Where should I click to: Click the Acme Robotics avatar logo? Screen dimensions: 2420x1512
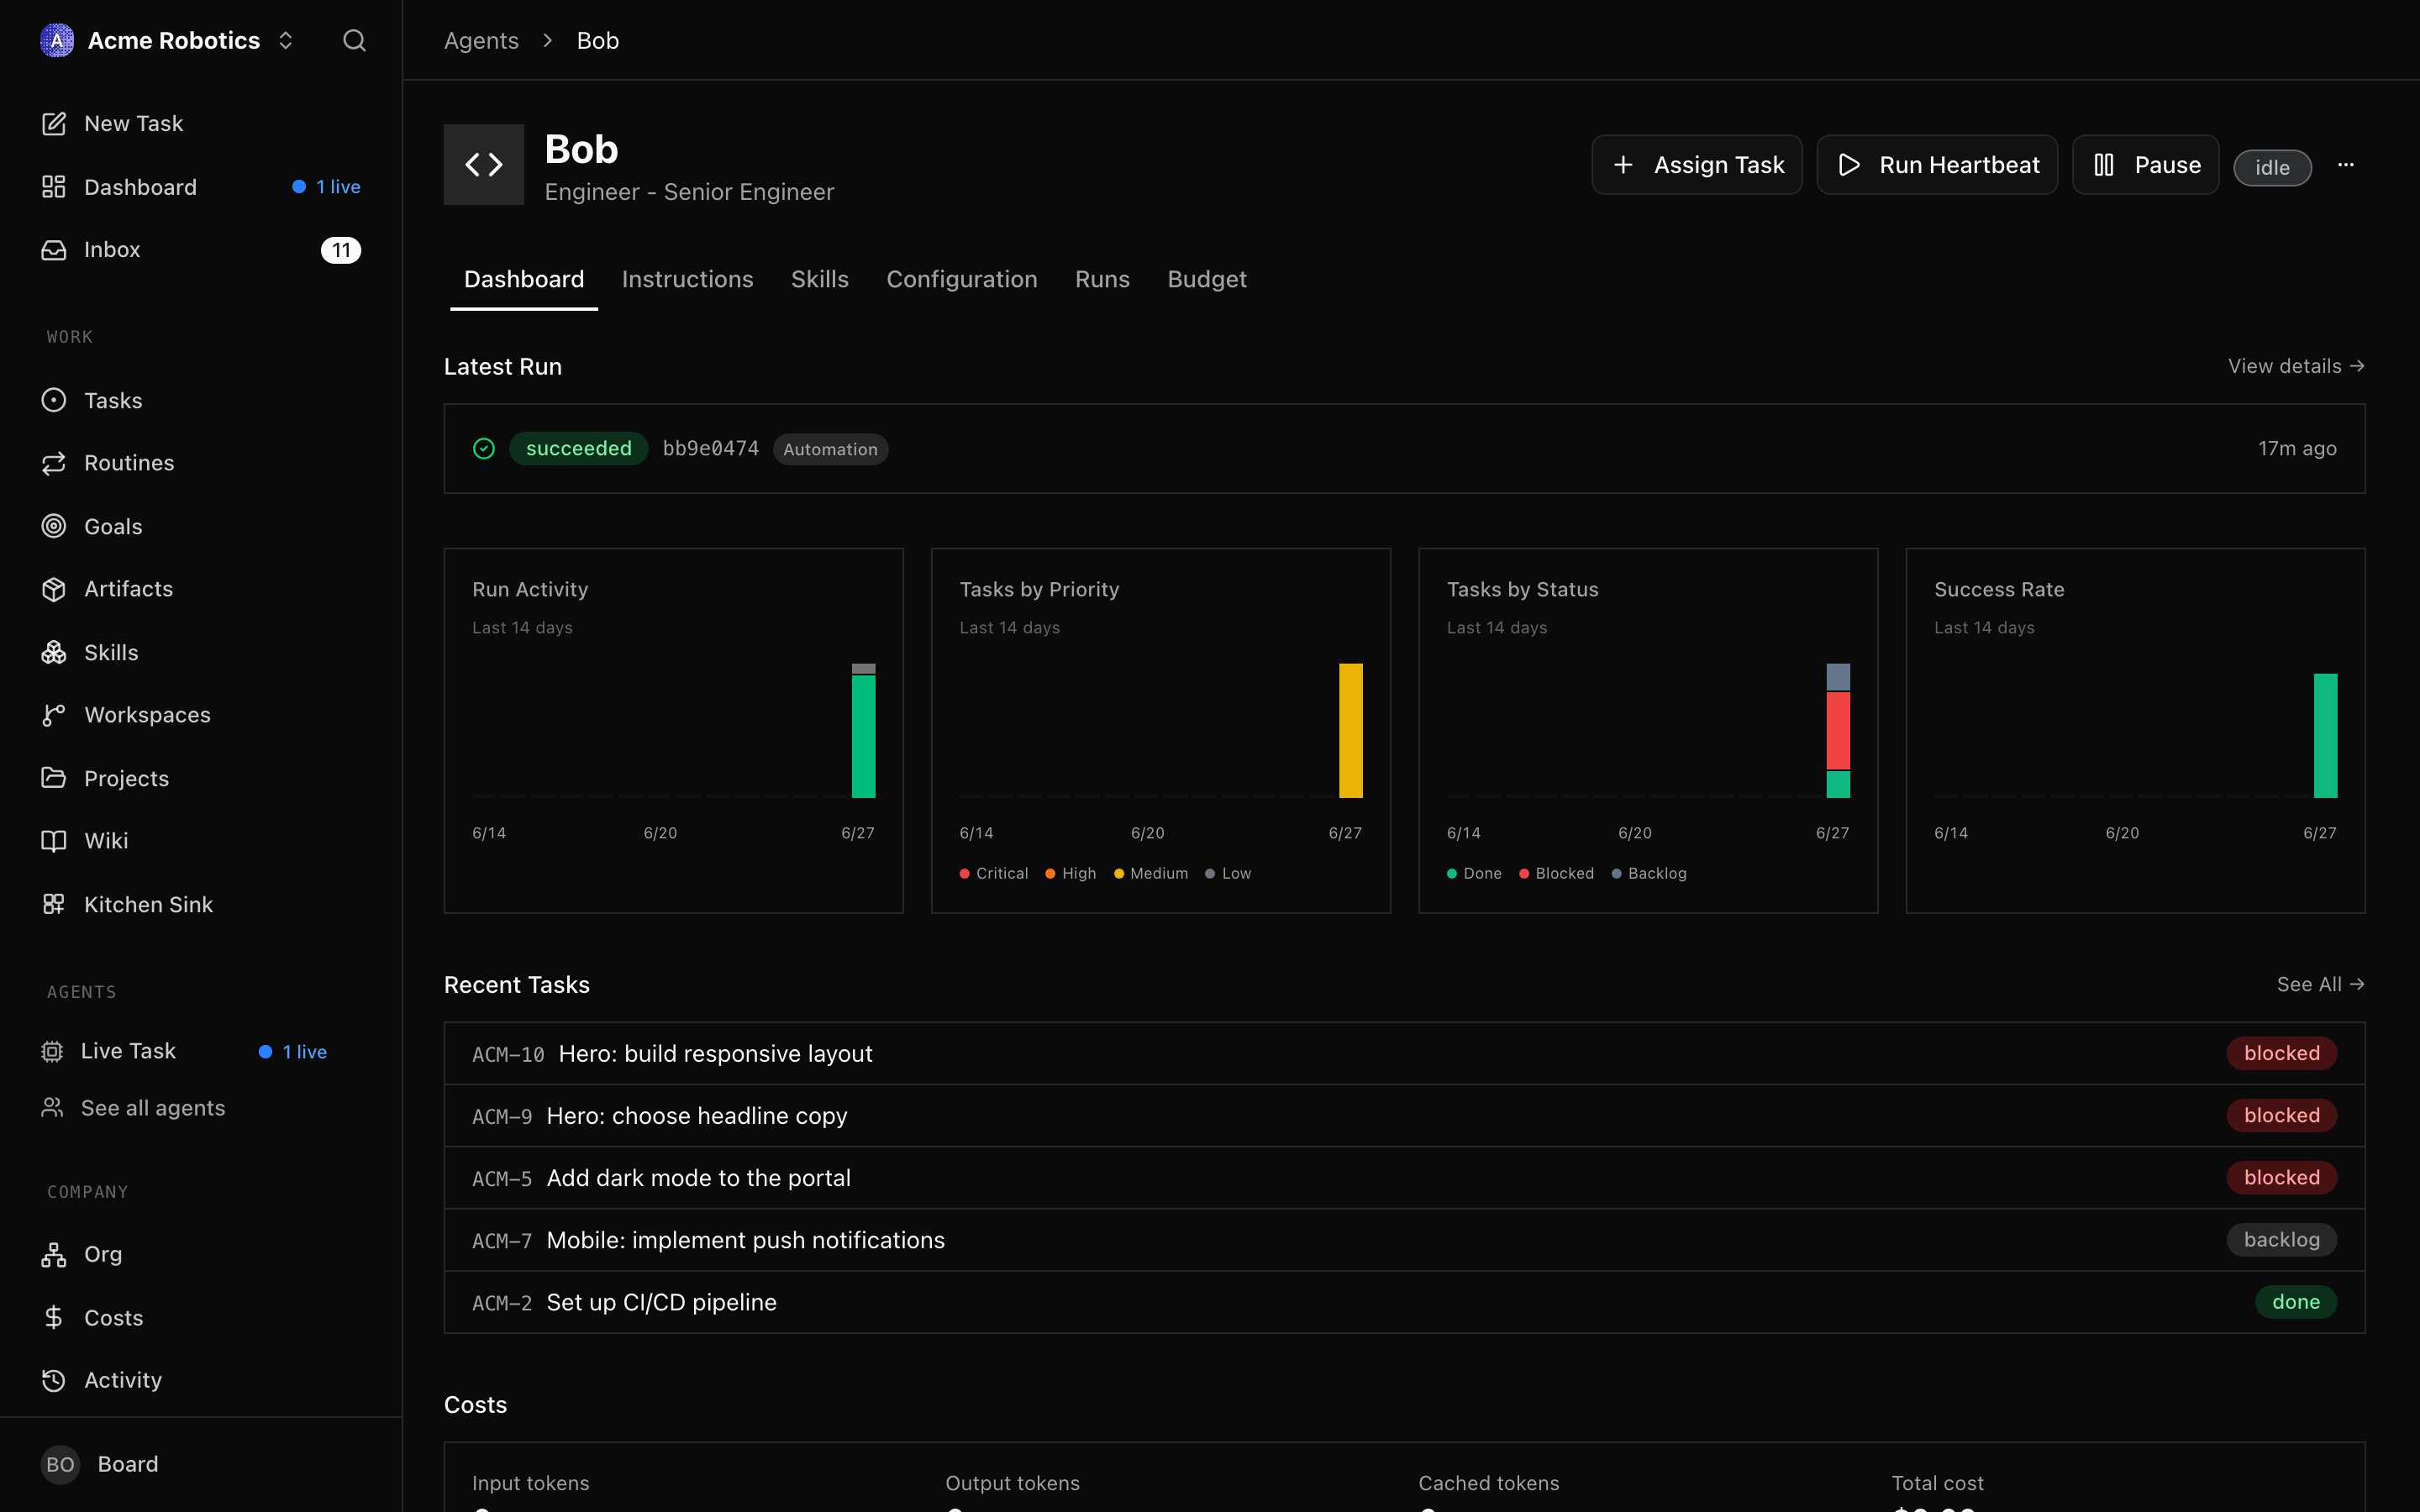point(57,40)
